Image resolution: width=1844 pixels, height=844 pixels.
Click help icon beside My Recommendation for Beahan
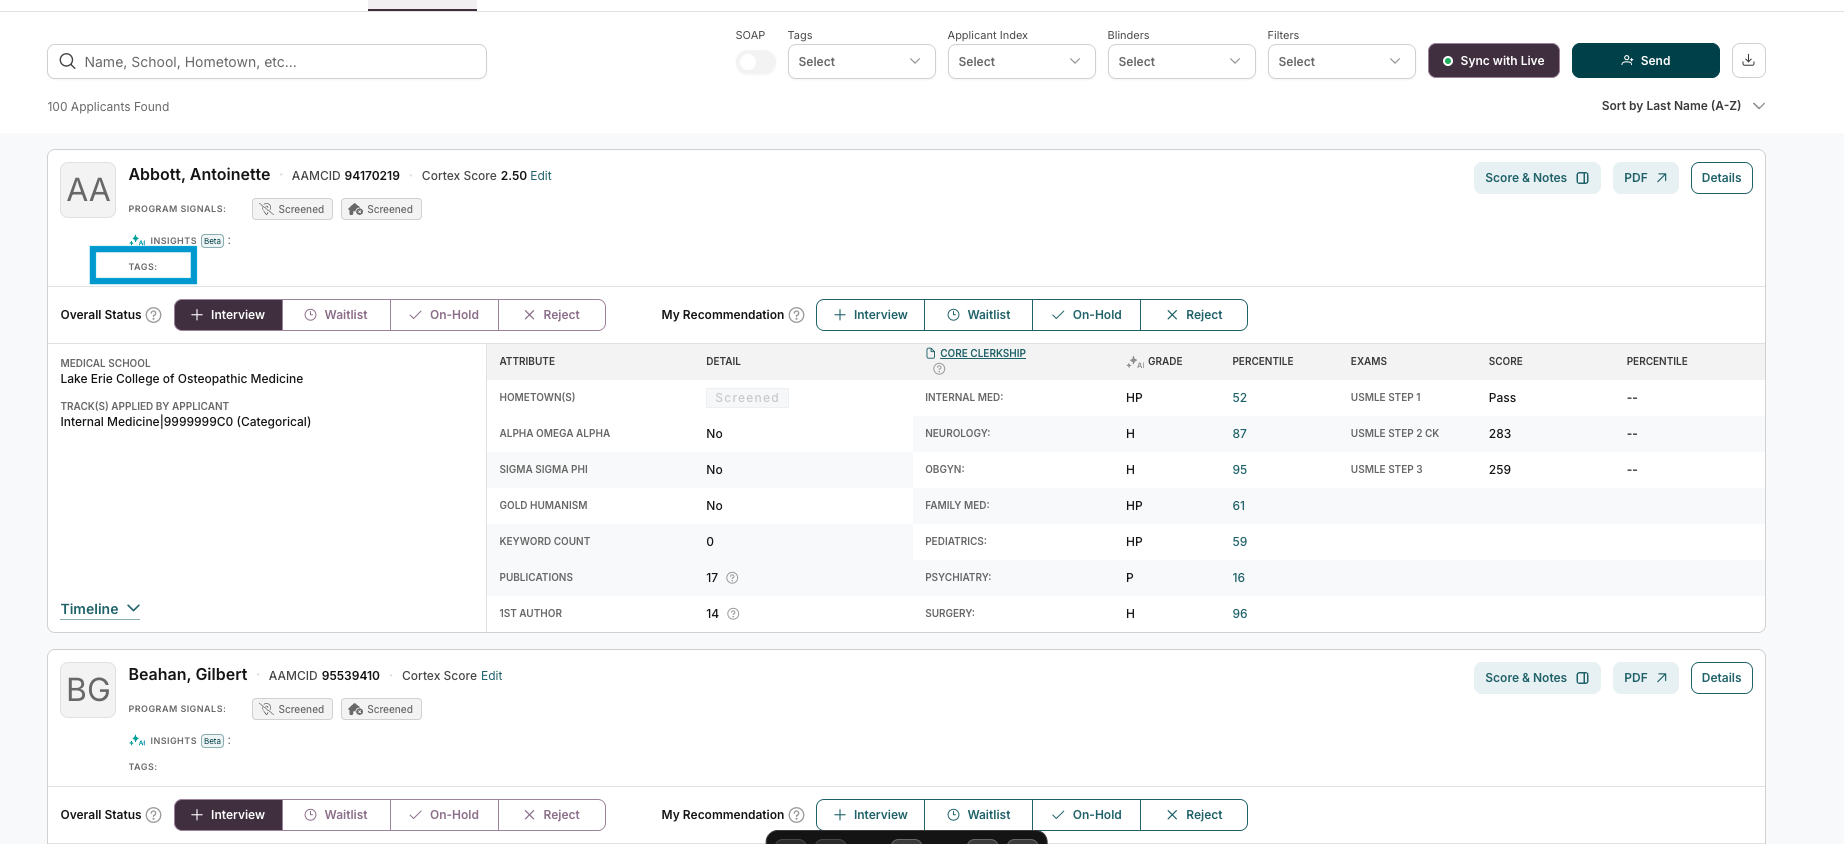pos(797,815)
